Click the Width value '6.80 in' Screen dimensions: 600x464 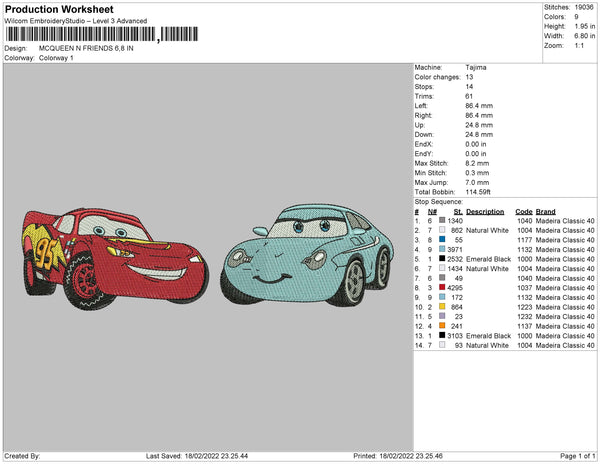pyautogui.click(x=585, y=36)
